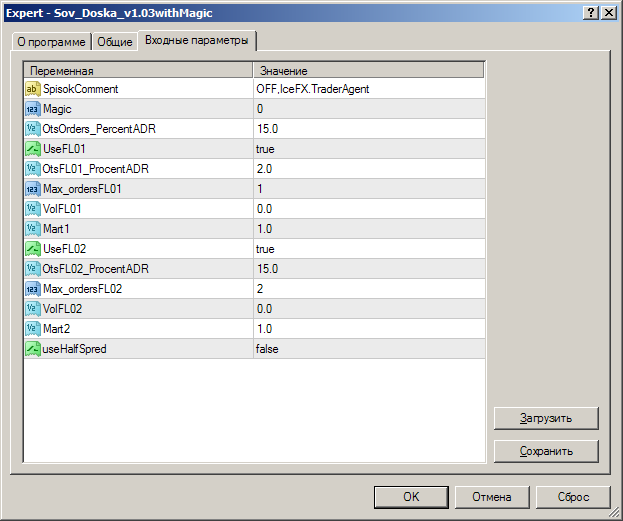Screen dimensions: 623x521
Task: Click the double icon beside OtsFL01_ProcentADR
Action: click(33, 169)
